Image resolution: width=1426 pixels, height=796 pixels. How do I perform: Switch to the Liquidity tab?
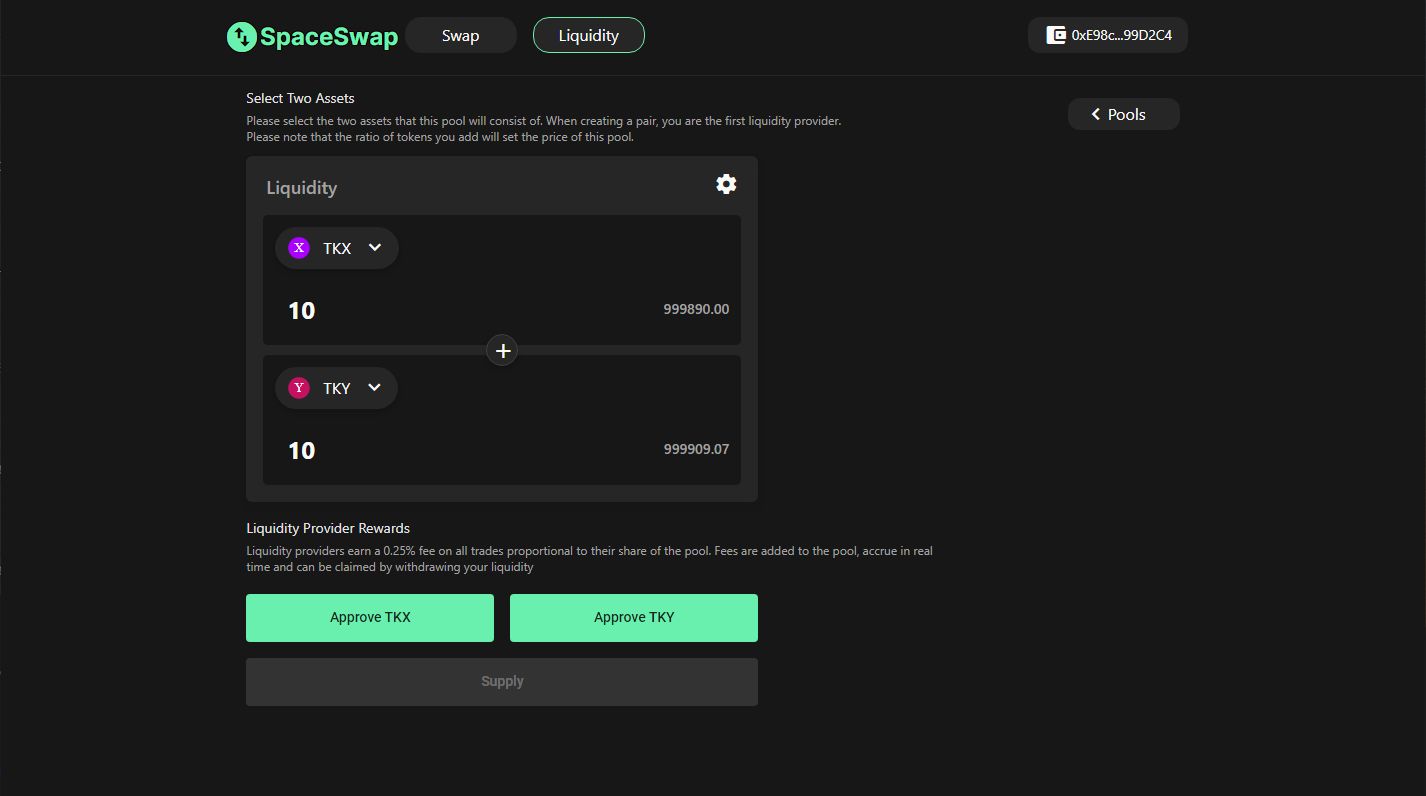pos(589,35)
